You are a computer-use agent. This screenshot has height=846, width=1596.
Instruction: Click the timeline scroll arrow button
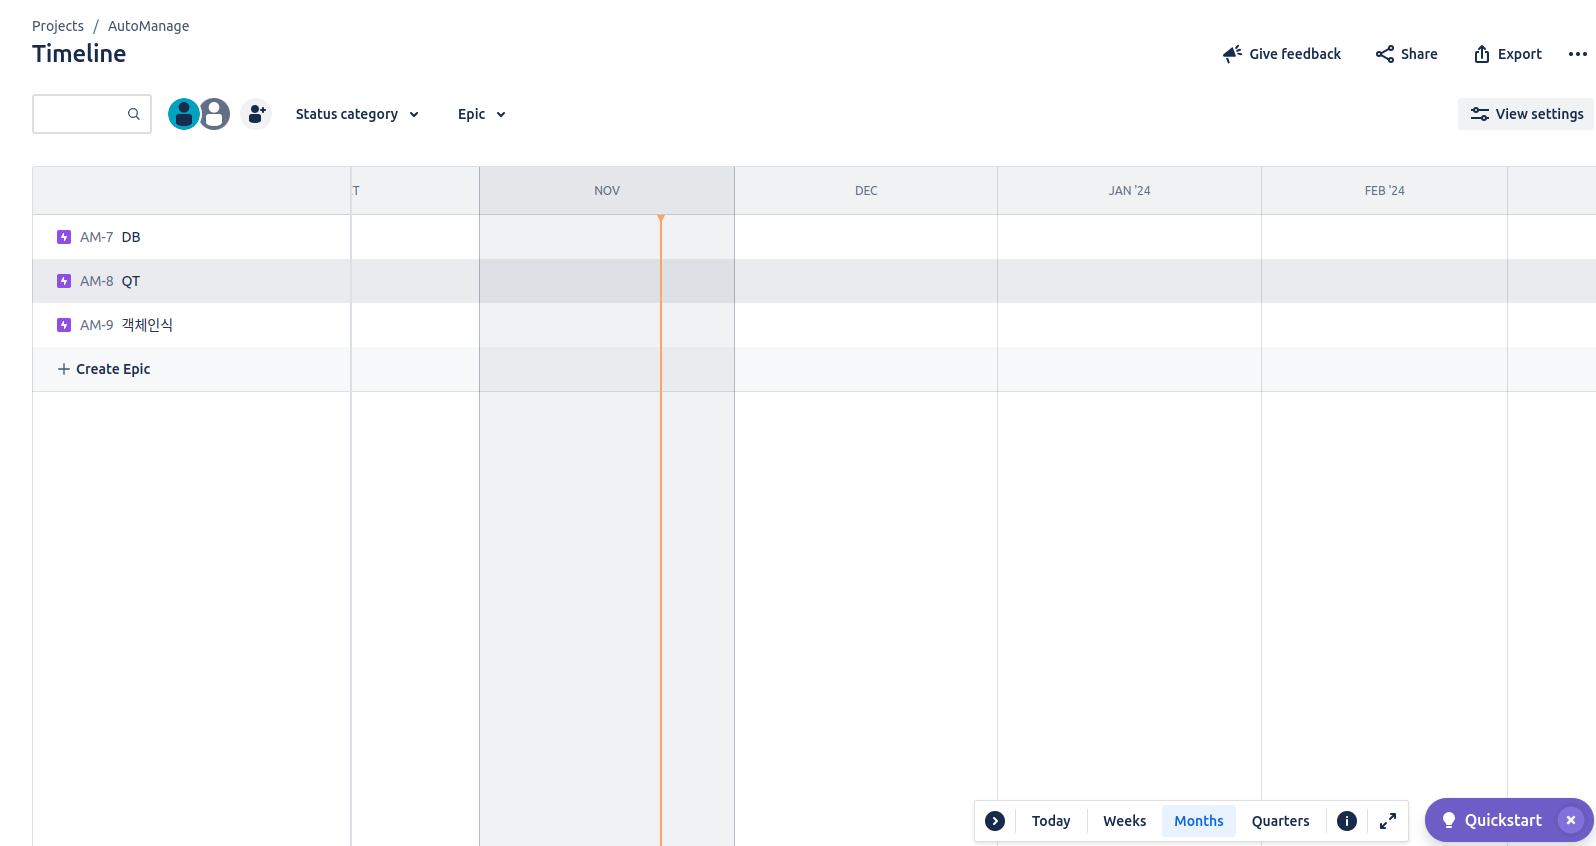tap(995, 821)
